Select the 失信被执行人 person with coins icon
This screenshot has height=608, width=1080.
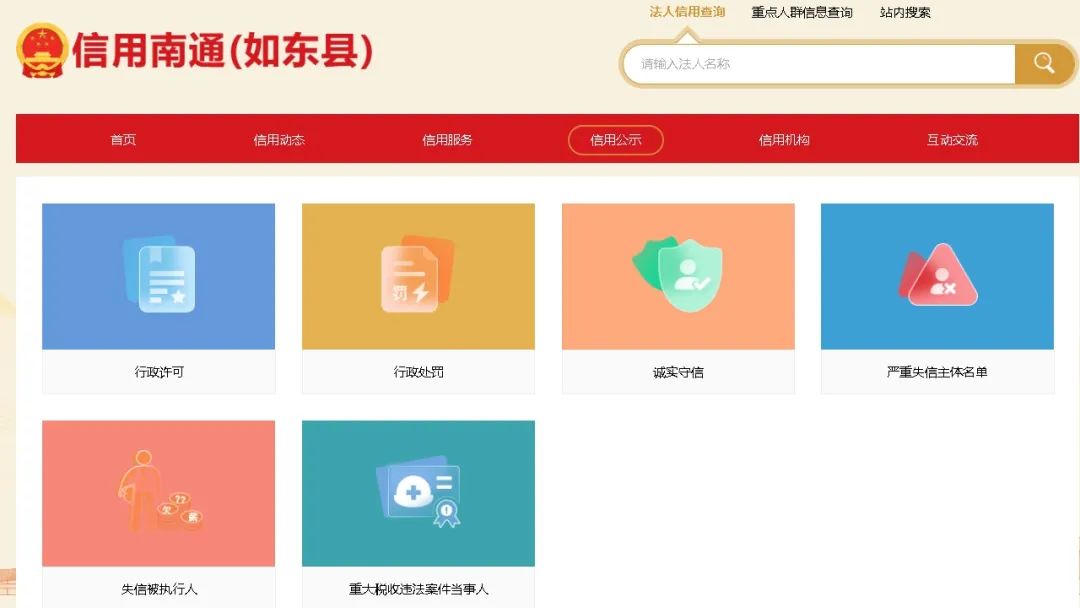(158, 493)
